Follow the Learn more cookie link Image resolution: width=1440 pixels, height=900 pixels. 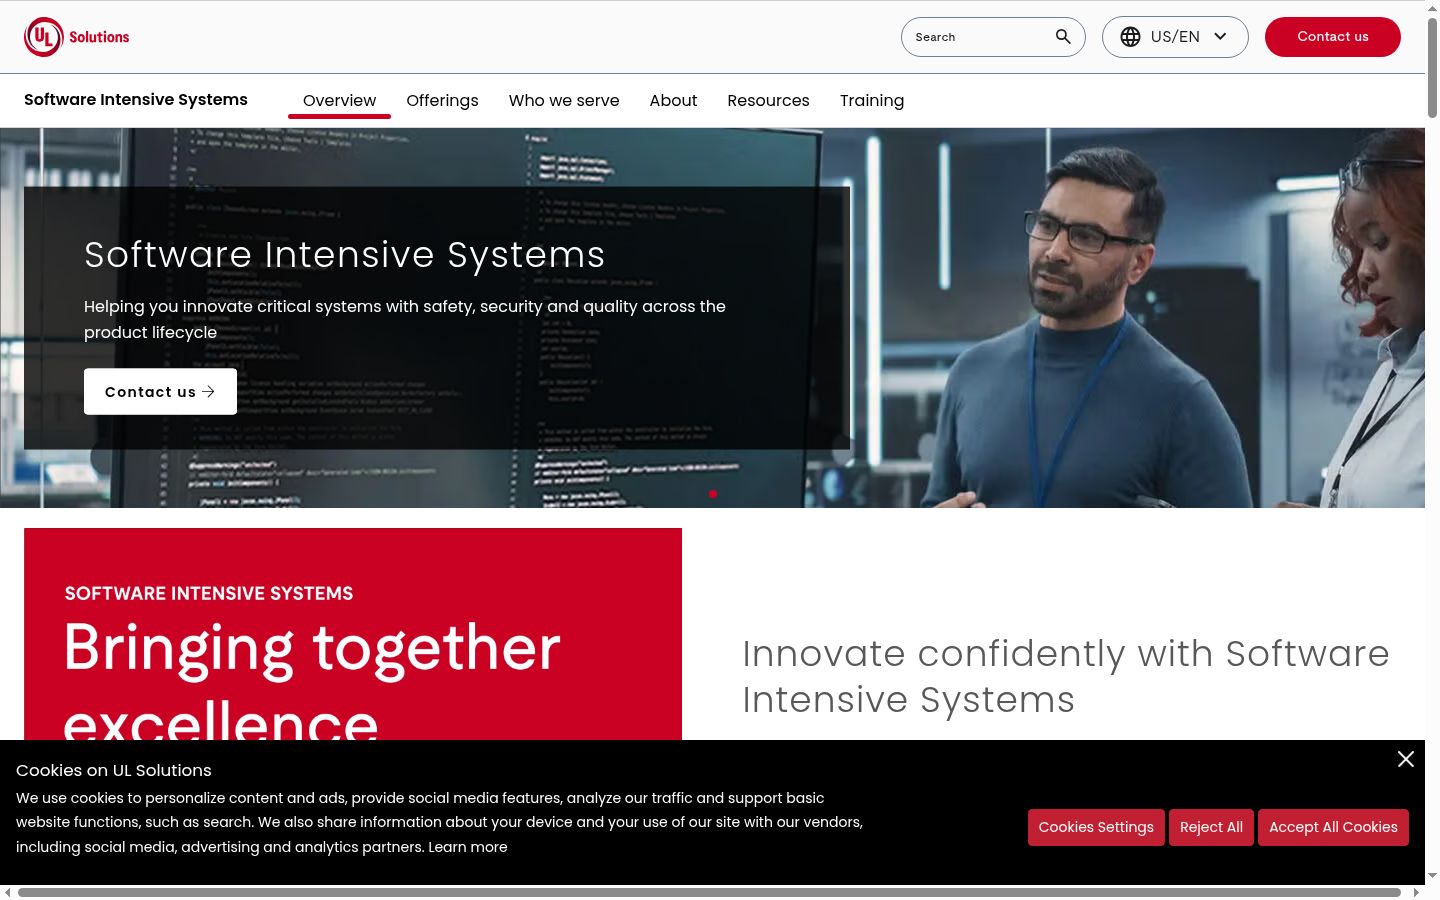[x=468, y=847]
